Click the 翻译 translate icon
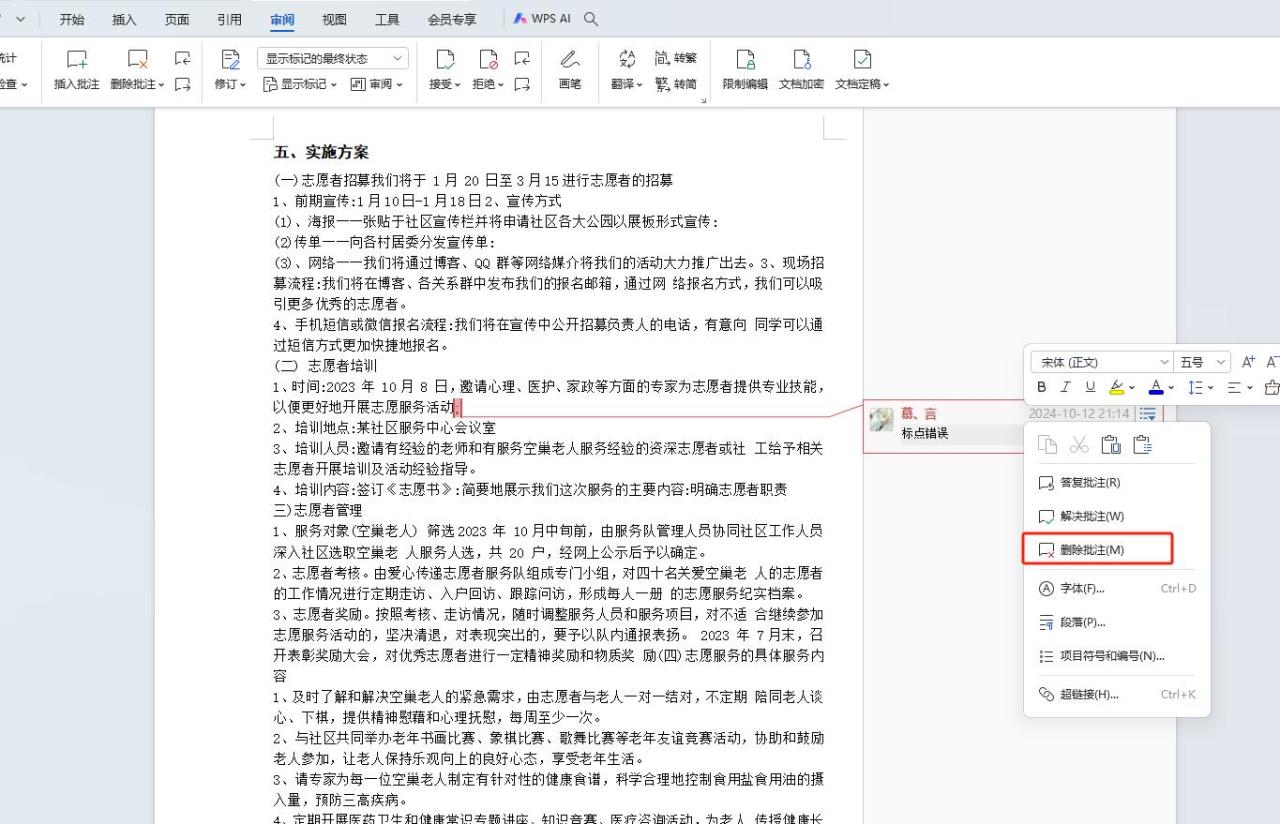This screenshot has width=1280, height=824. 627,61
